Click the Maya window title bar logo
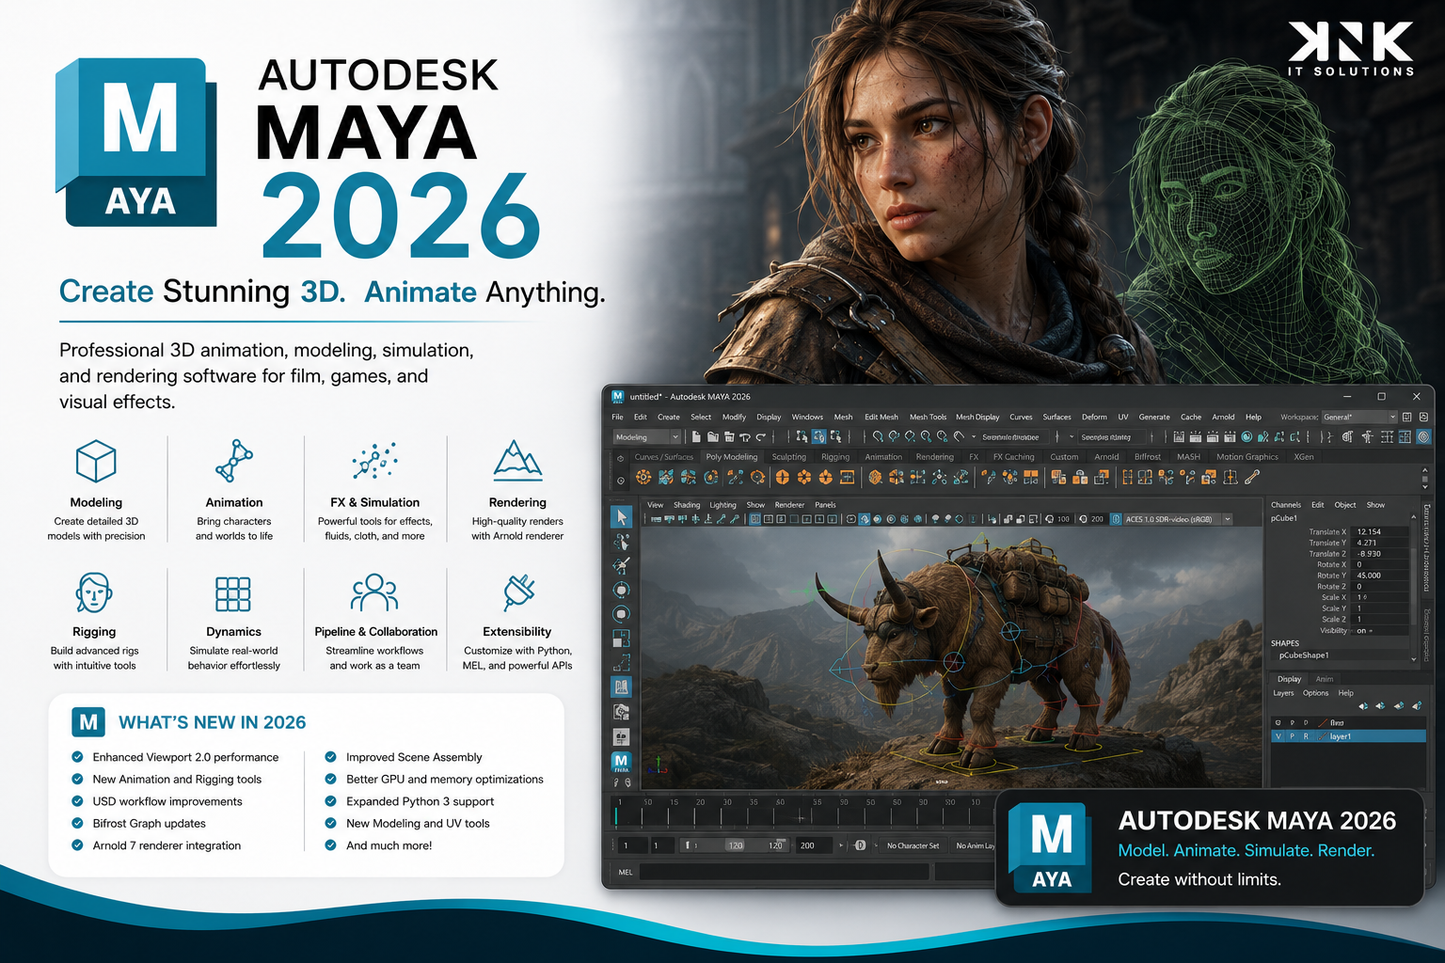 [x=618, y=396]
